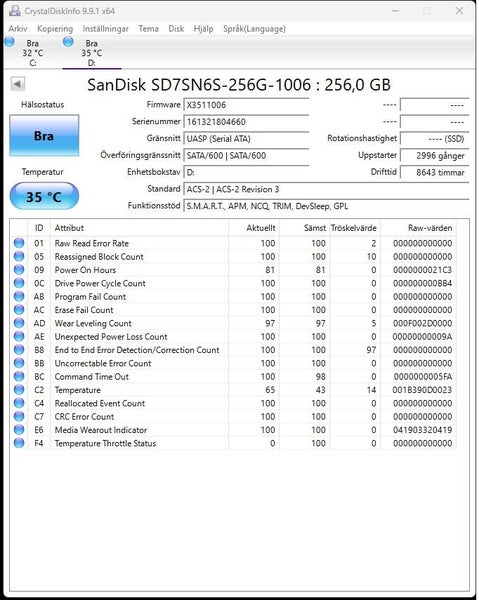479x600 pixels.
Task: Open the Tema menu
Action: (x=148, y=29)
